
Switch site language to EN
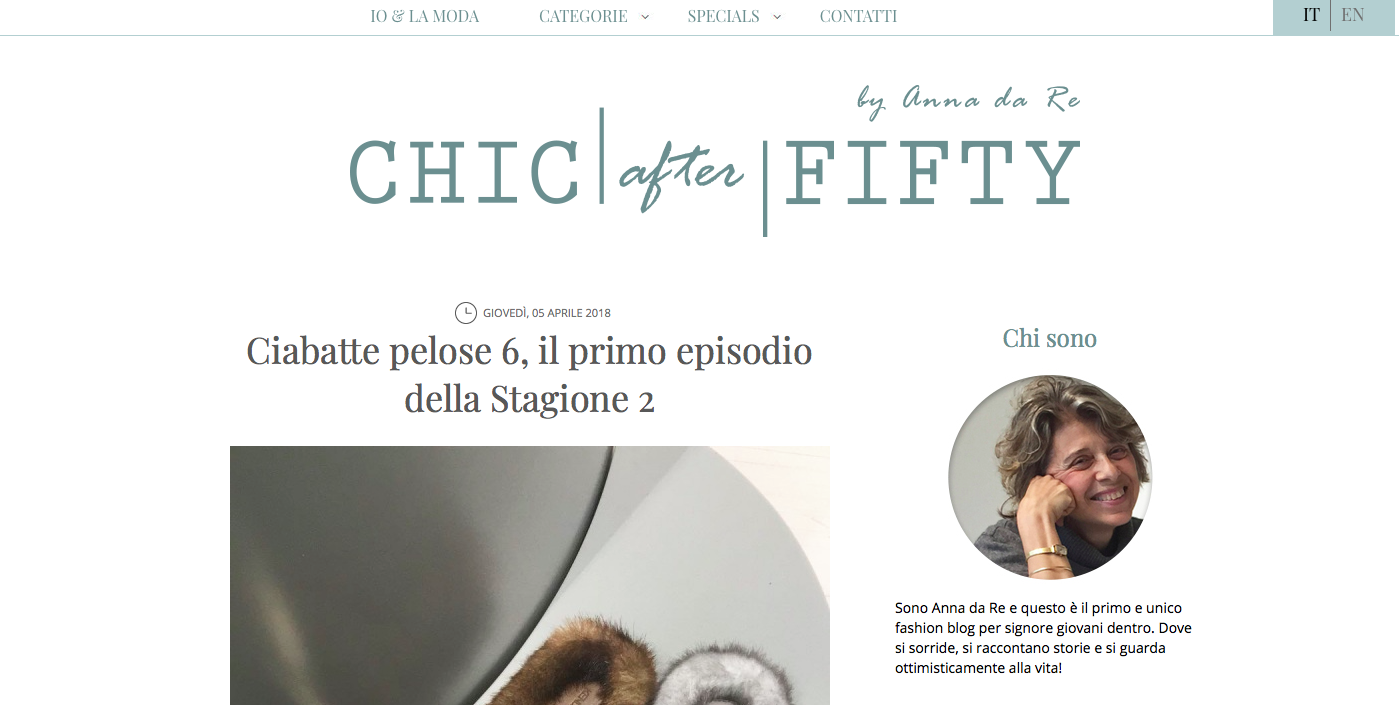pyautogui.click(x=1353, y=15)
